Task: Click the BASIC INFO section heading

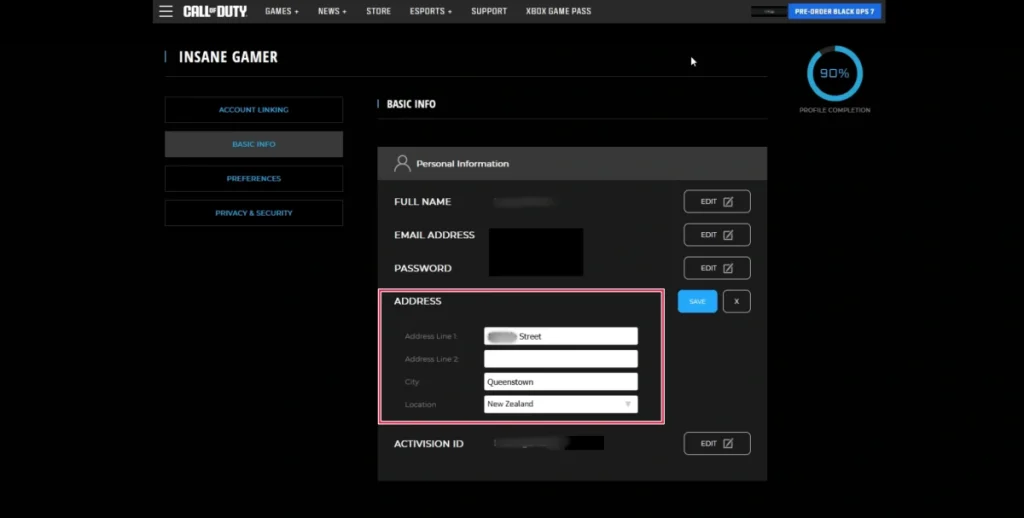Action: pyautogui.click(x=411, y=104)
